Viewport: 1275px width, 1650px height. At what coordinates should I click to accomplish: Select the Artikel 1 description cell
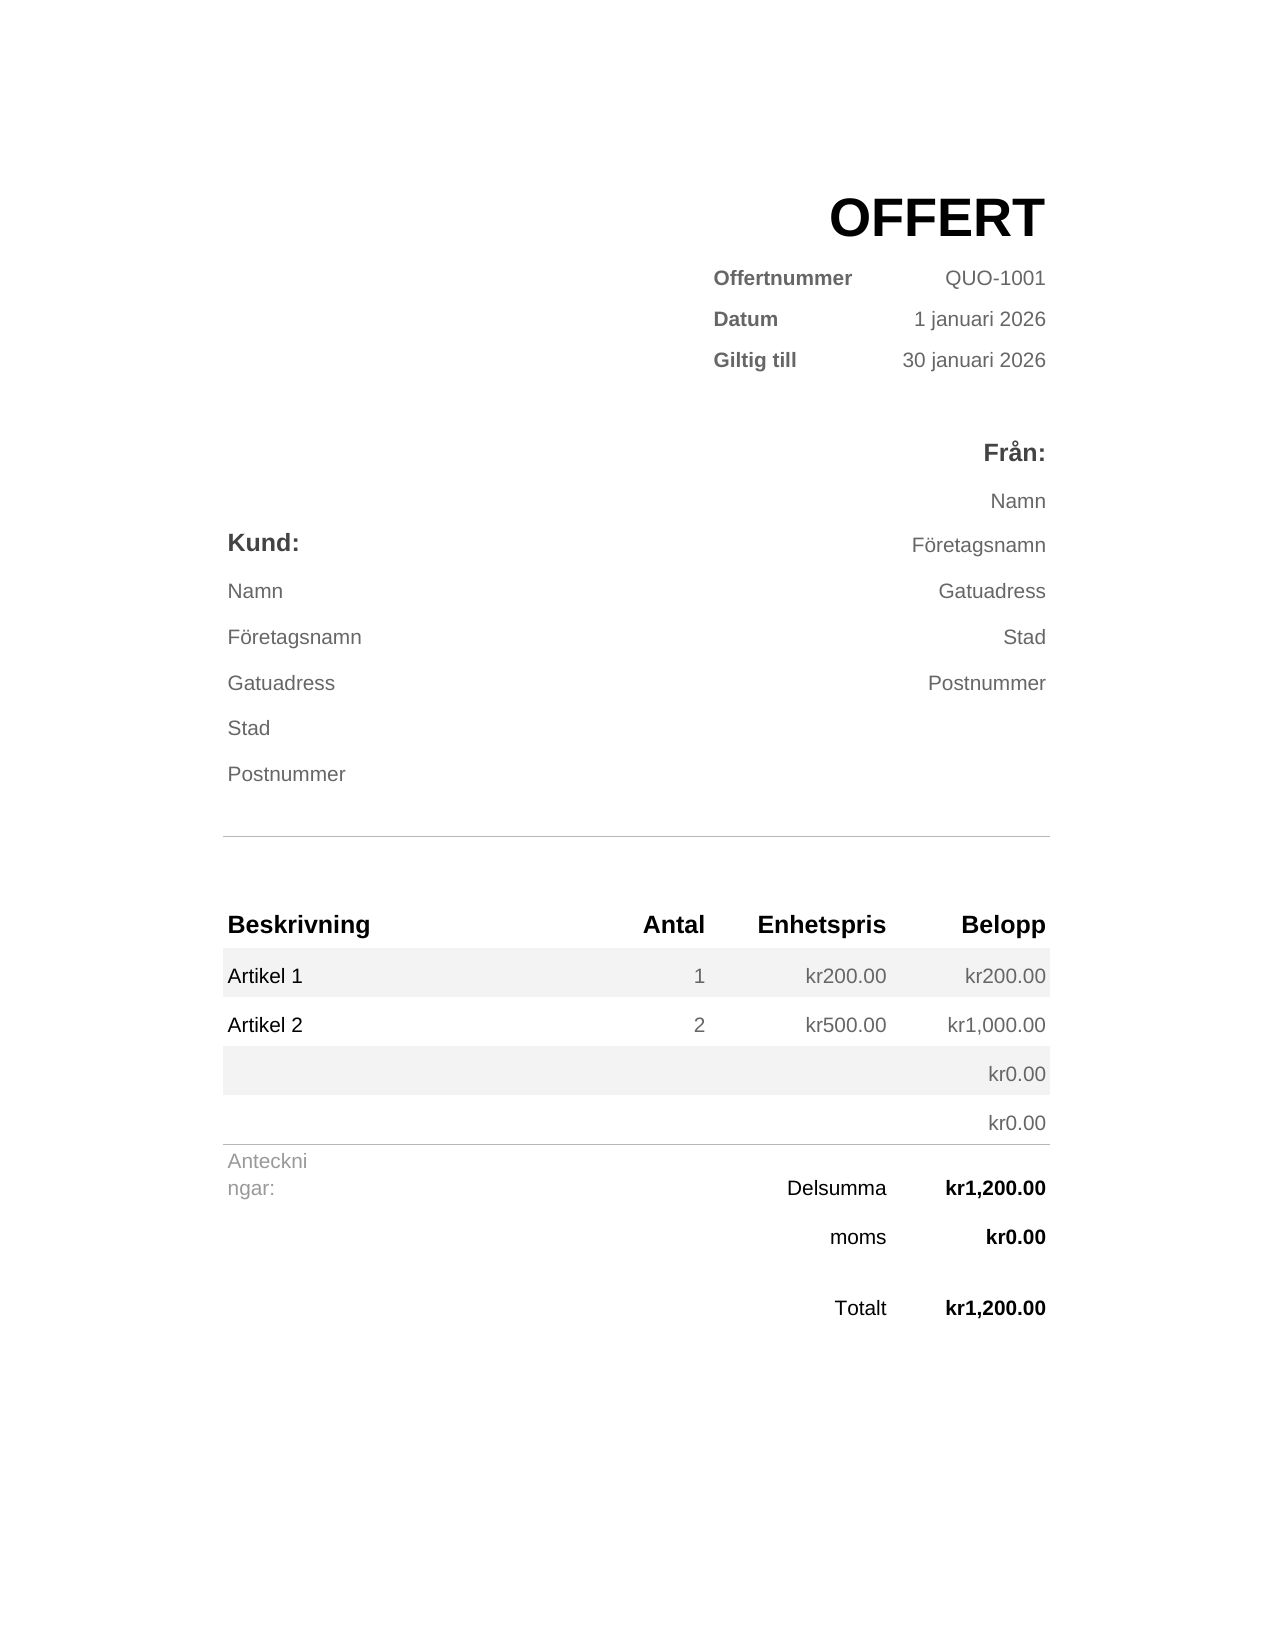[265, 976]
